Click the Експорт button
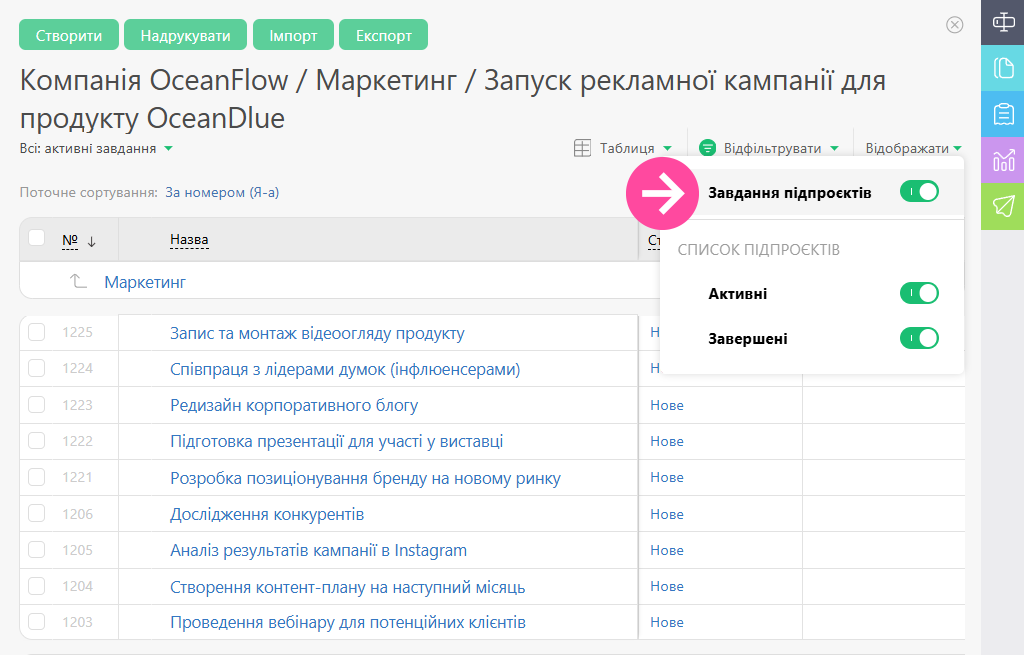This screenshot has width=1024, height=655. pos(383,35)
